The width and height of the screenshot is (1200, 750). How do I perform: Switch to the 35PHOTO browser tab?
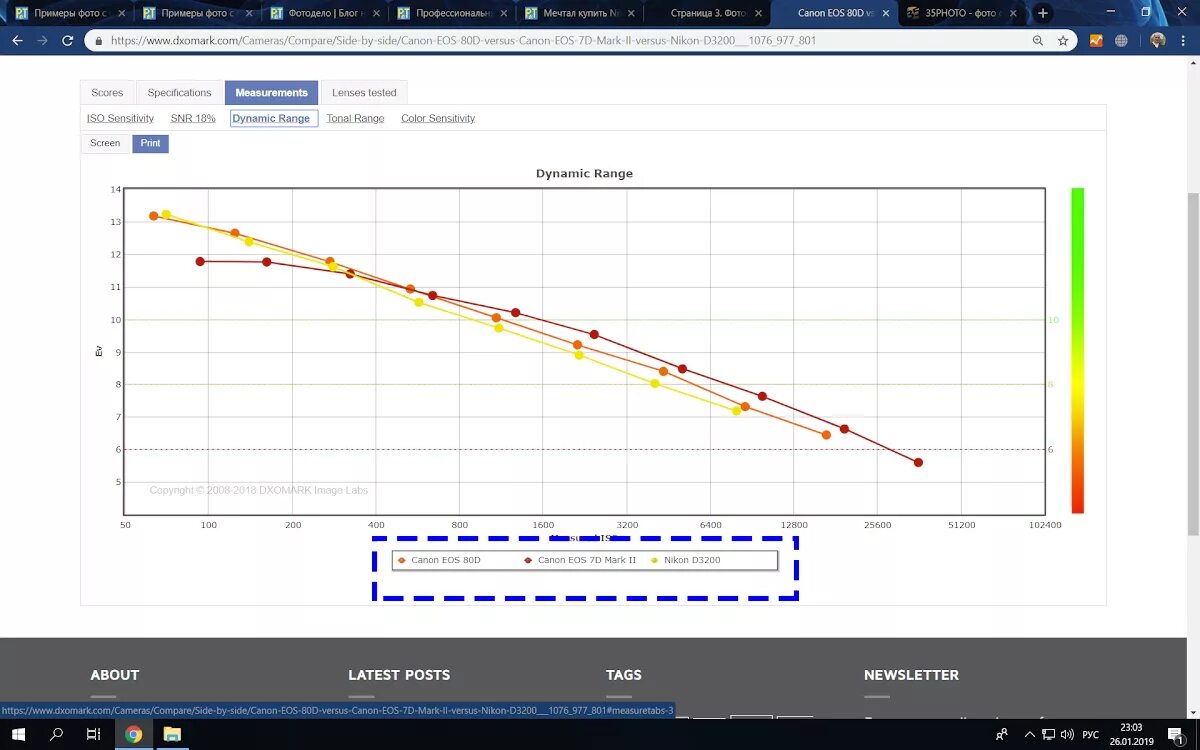(x=960, y=14)
